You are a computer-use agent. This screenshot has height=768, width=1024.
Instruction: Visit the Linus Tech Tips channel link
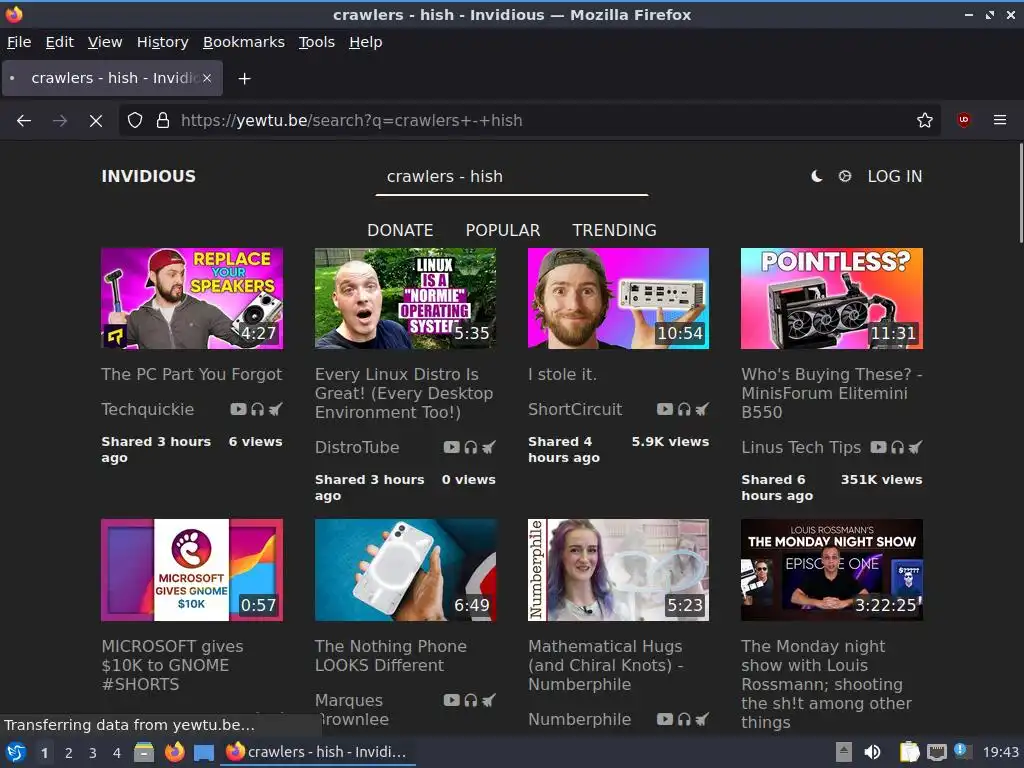(801, 447)
